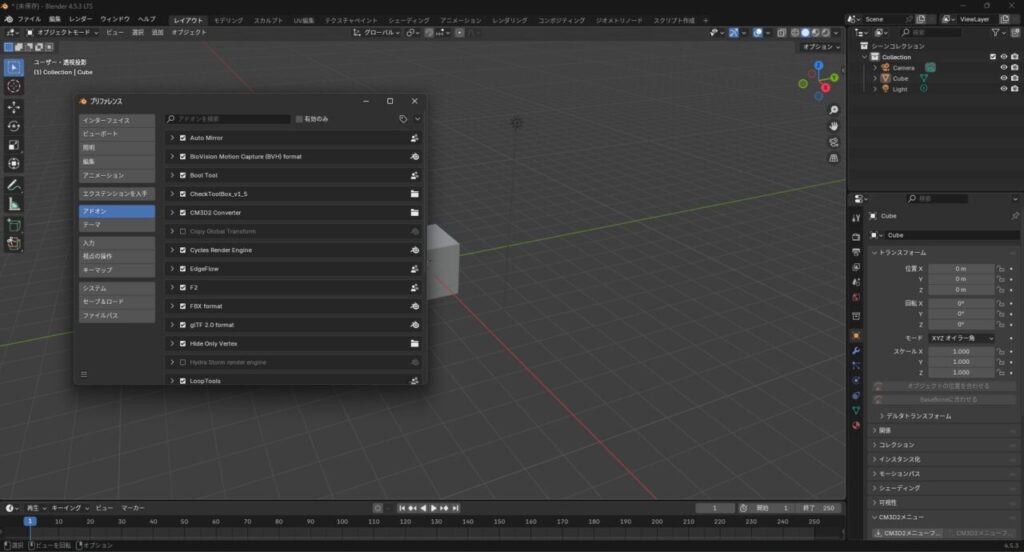
Task: Open the XYZ Euler rotation mode dropdown
Action: click(x=961, y=338)
